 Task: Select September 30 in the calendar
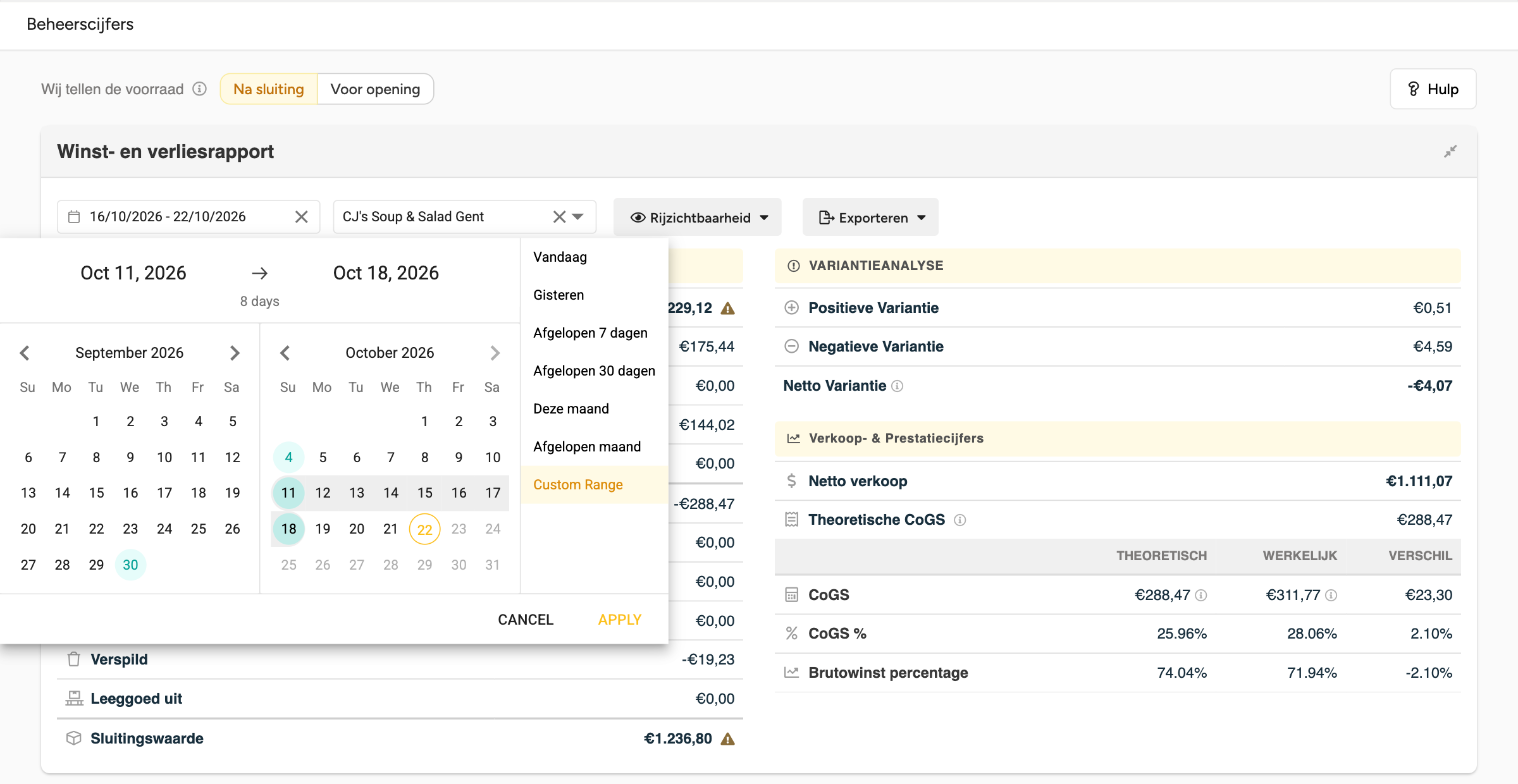[x=131, y=565]
